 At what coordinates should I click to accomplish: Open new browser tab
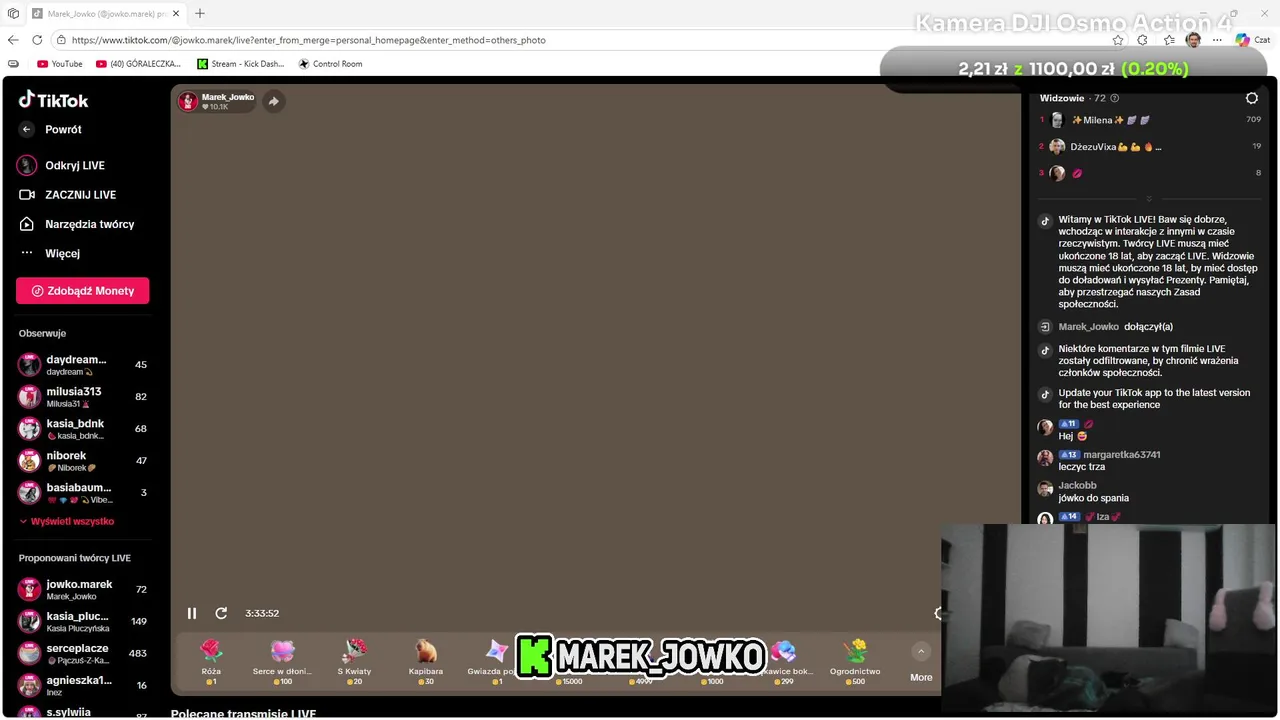pos(200,14)
